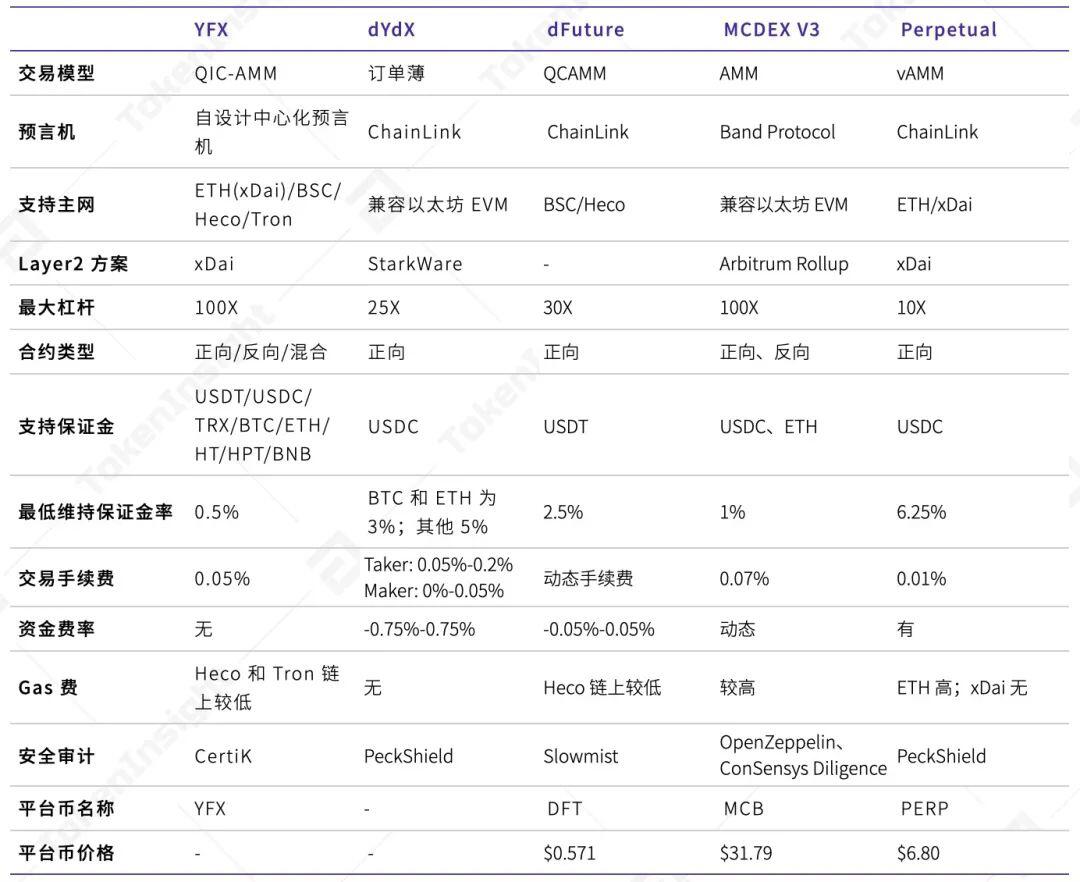Click the 正向/反向/混合 cell
Screen dimensions: 1080x882
pyautogui.click(x=260, y=352)
